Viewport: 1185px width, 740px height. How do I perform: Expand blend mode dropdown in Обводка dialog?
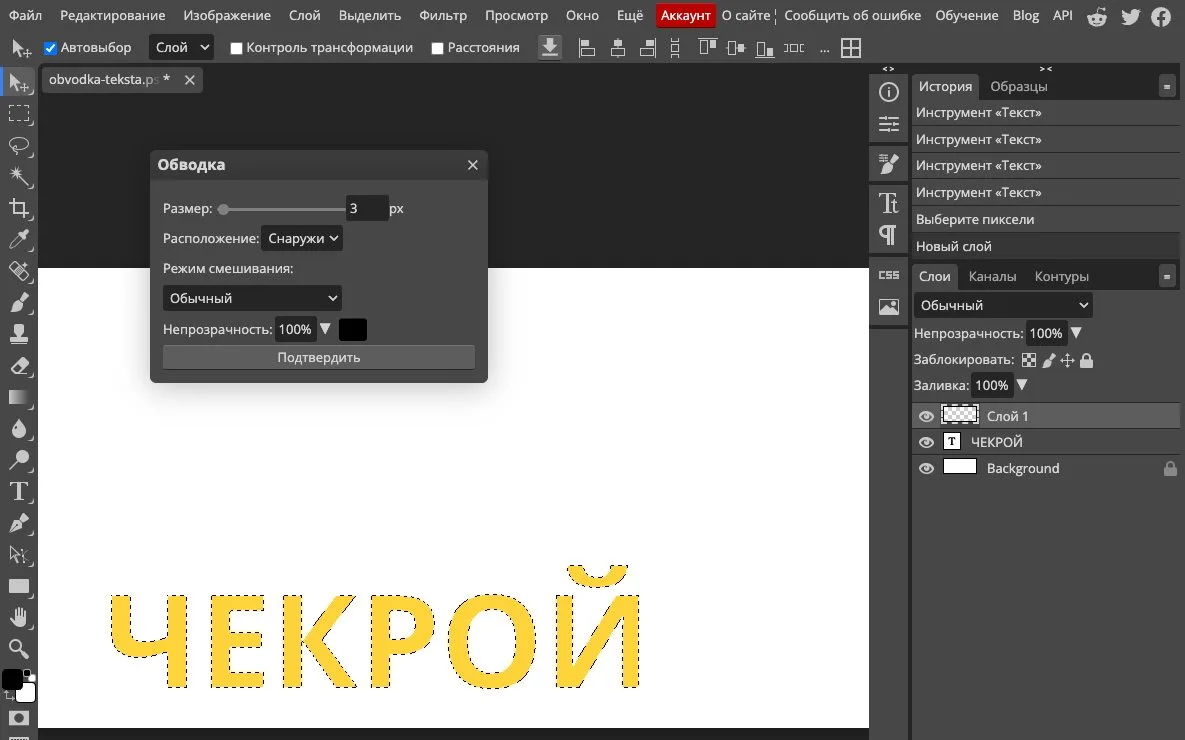tap(252, 298)
